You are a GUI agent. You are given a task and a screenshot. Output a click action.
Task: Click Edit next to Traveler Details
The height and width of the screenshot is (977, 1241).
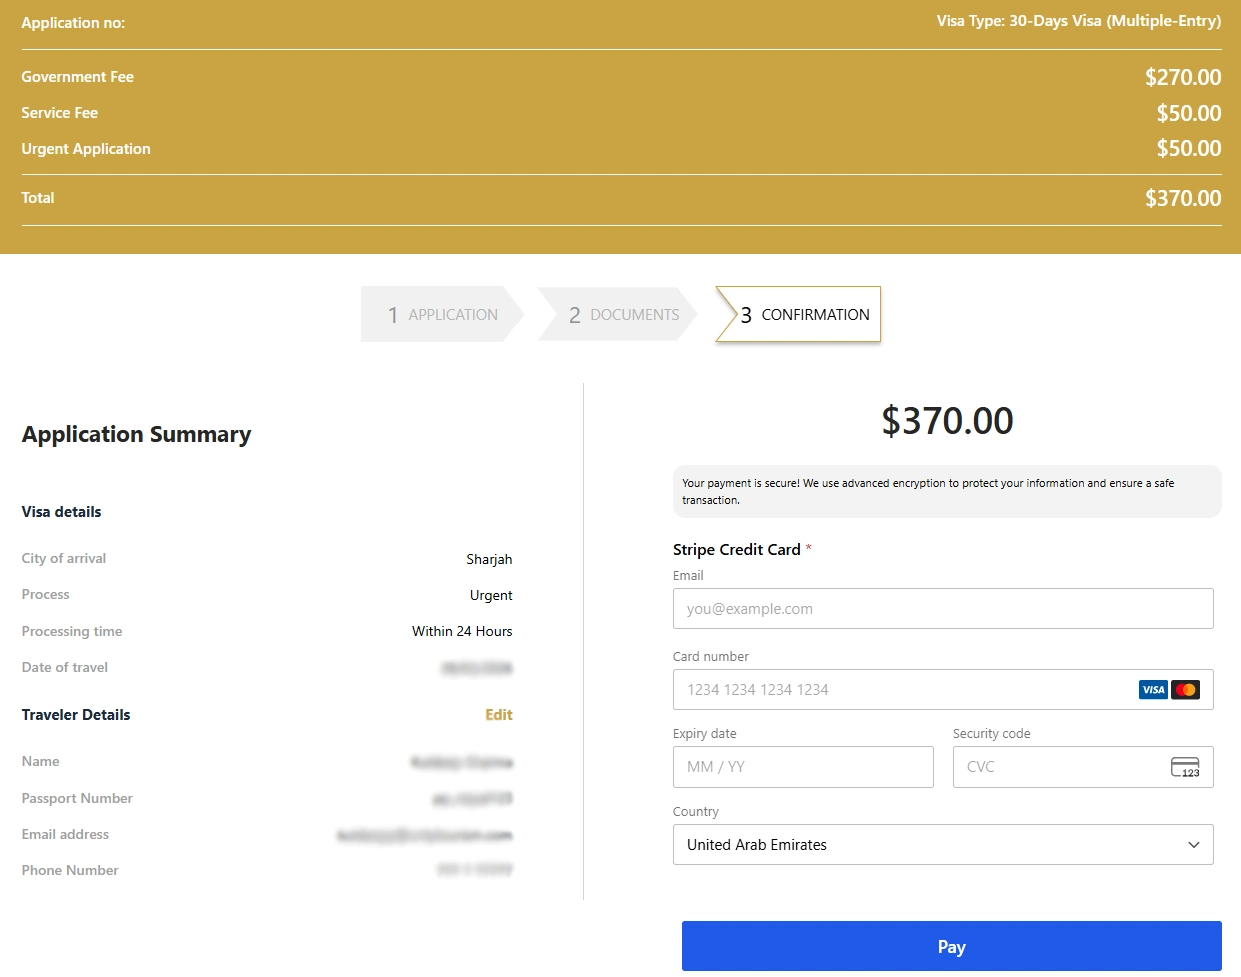(498, 714)
